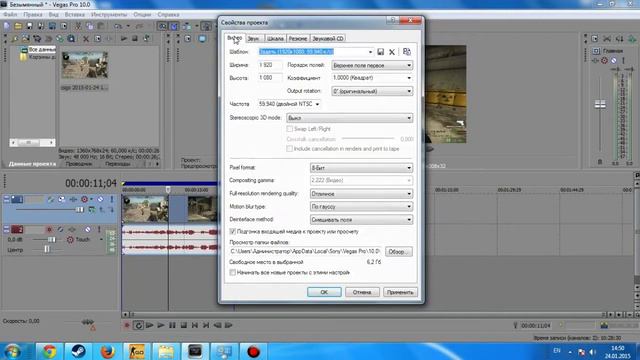Click the red Record button in transport bar
Screen dimensions: 640x360
point(127,325)
